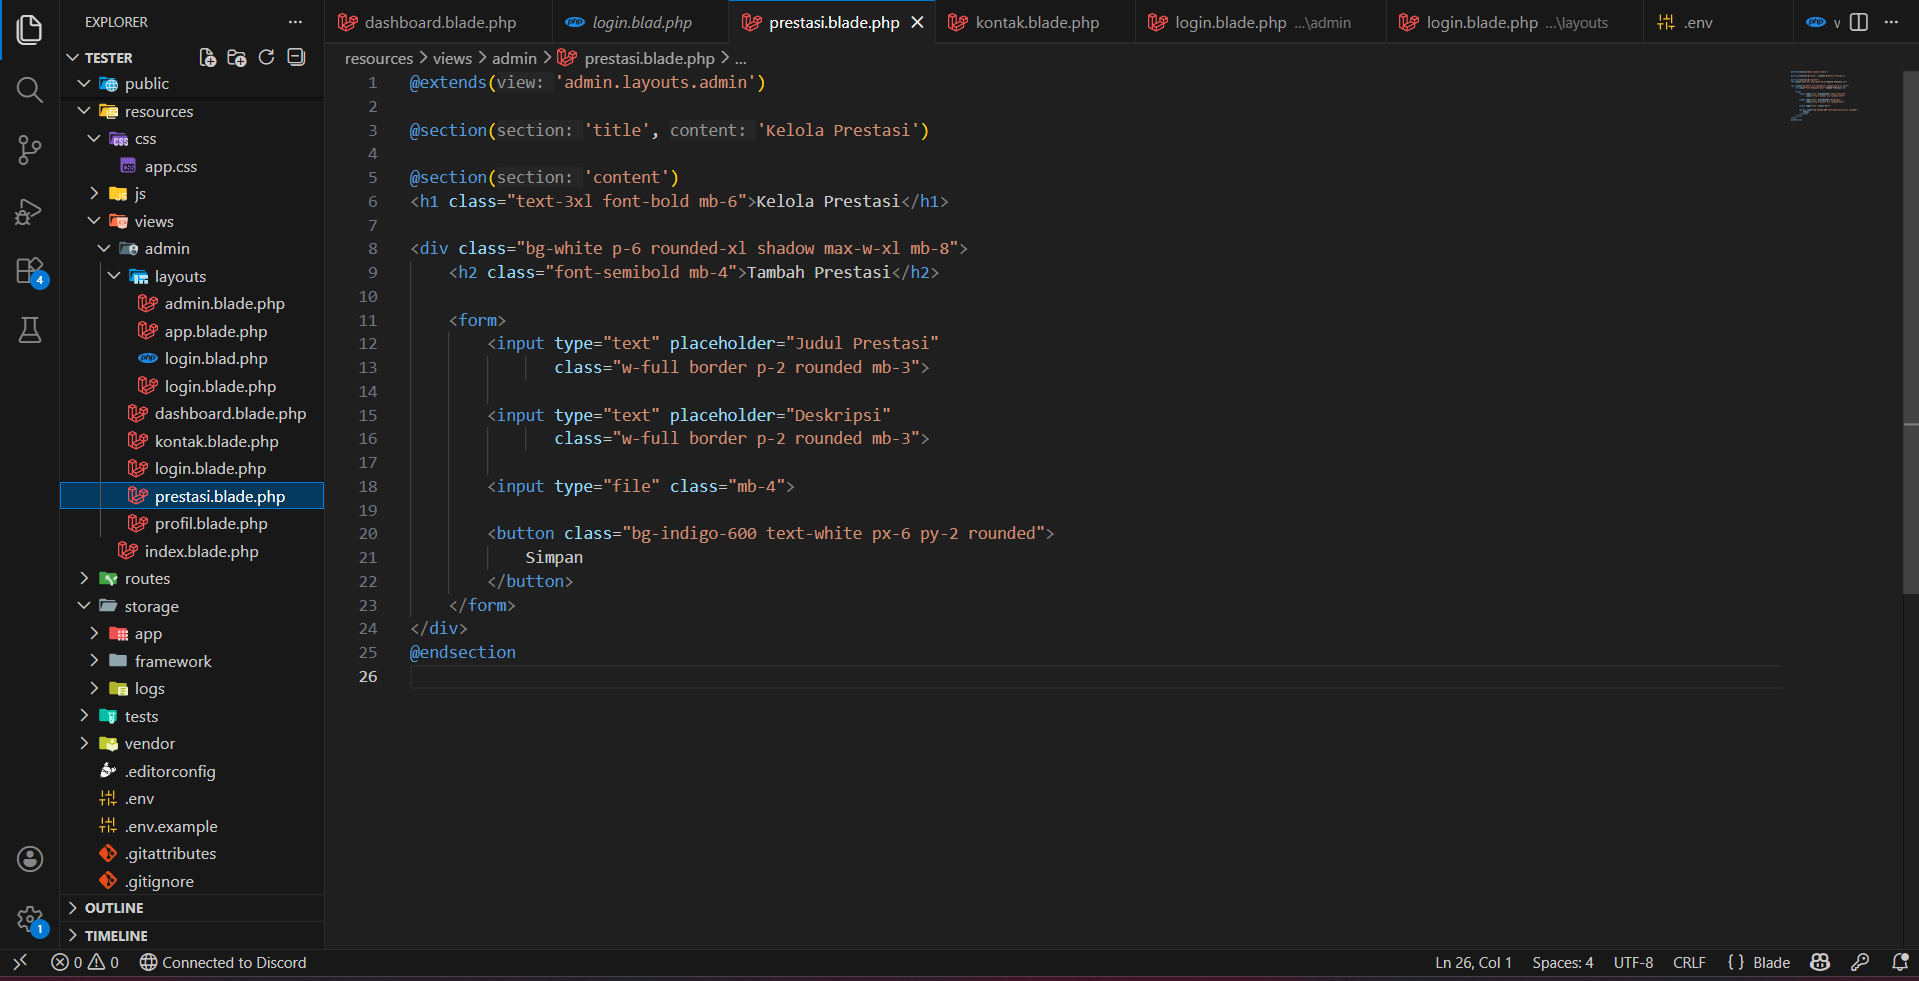Click Spaces: 4 indentation setting
The image size is (1919, 981).
tap(1562, 962)
